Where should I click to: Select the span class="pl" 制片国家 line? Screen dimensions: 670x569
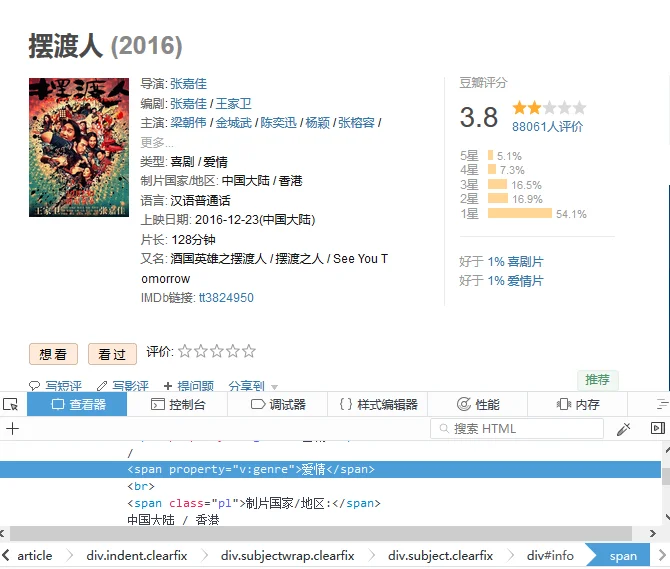[x=253, y=503]
